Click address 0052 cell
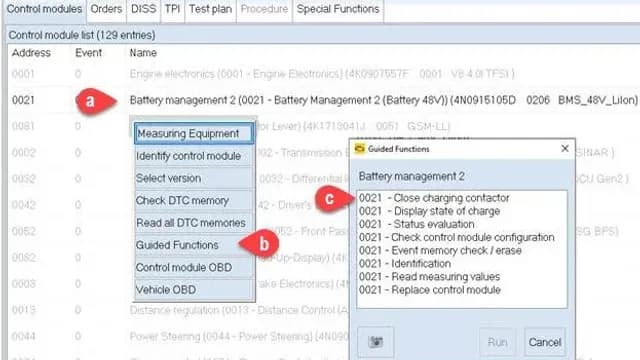The width and height of the screenshot is (640, 360). click(23, 231)
